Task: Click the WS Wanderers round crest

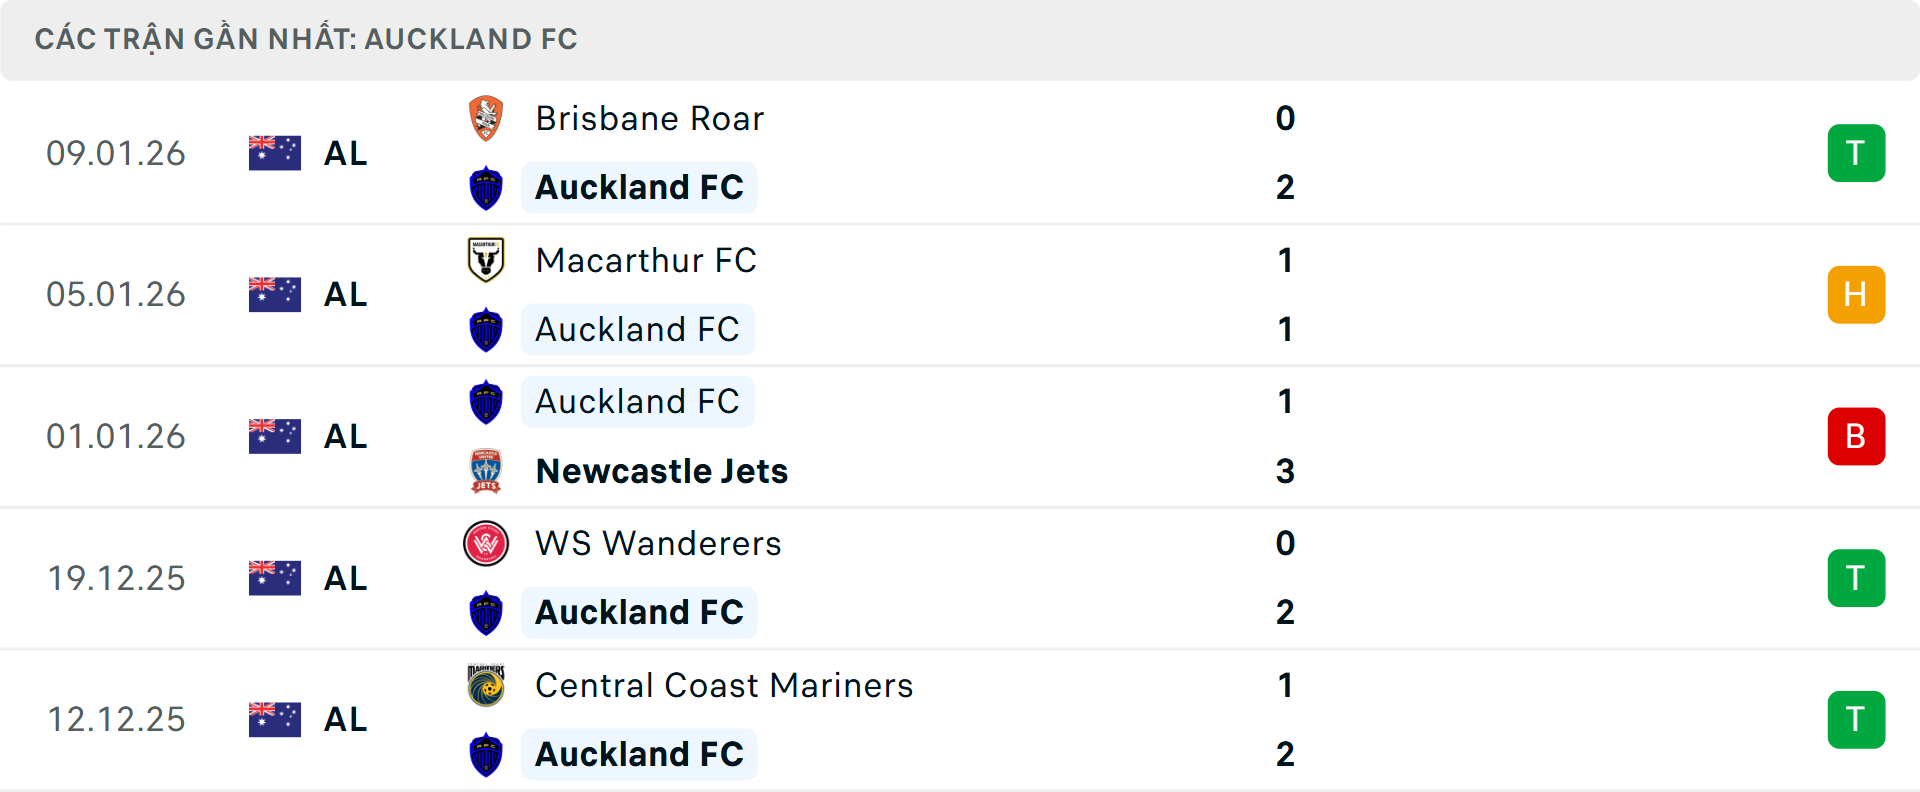Action: coord(486,543)
